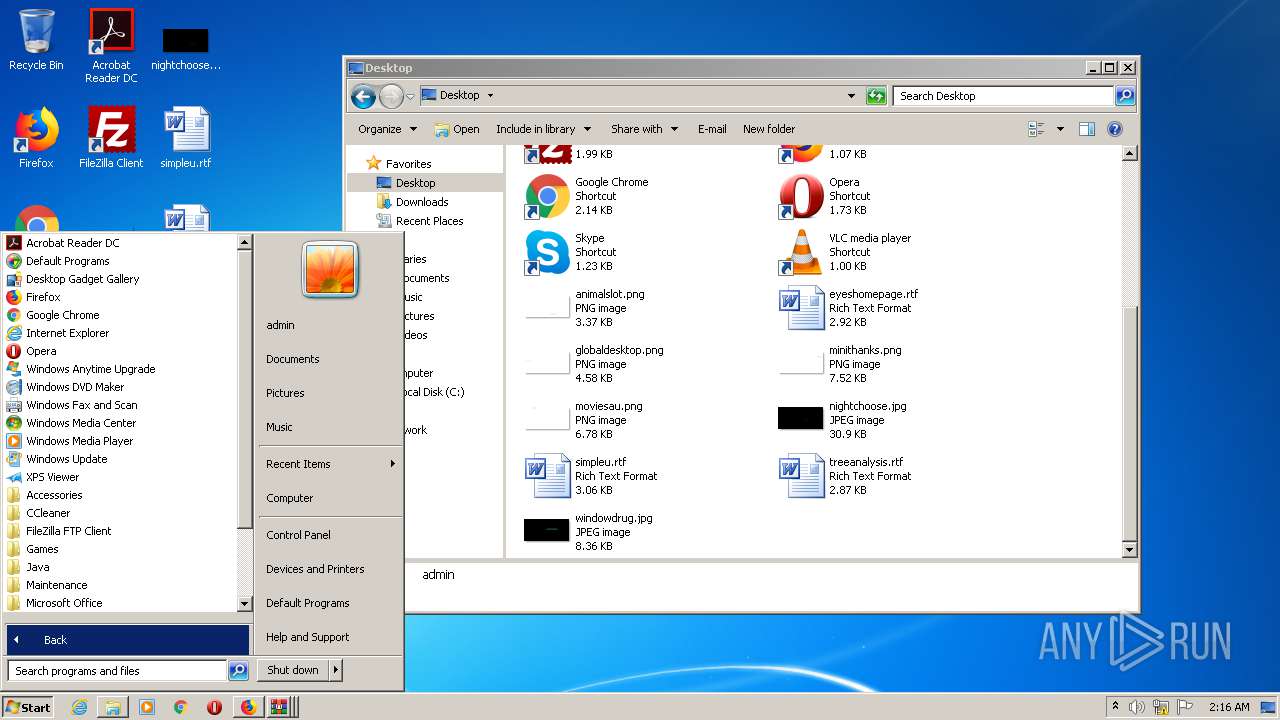Viewport: 1280px width, 720px height.
Task: Open Documents link in Start menu
Action: coord(292,359)
